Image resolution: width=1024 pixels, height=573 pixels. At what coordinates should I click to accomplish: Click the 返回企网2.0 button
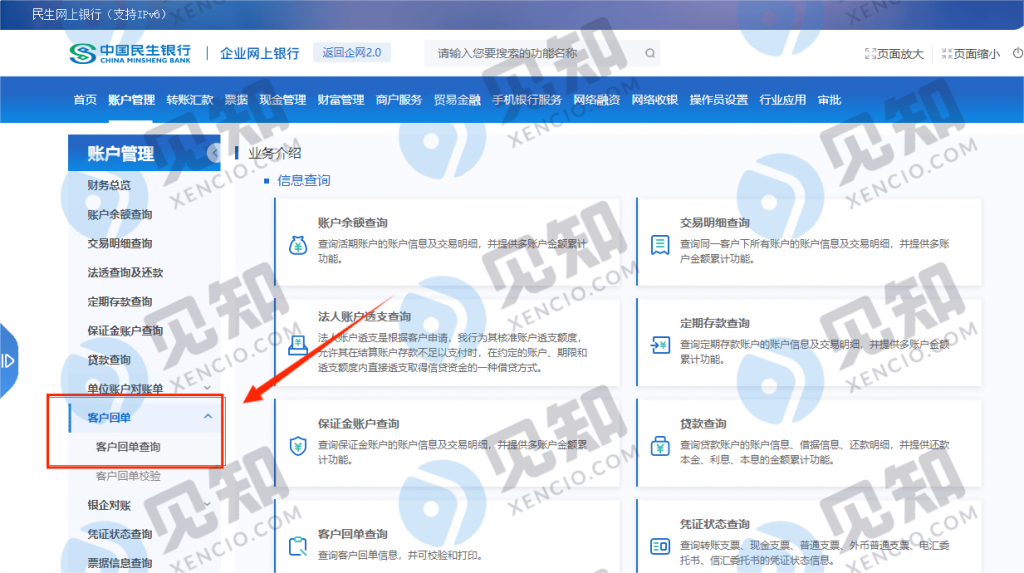(x=351, y=53)
